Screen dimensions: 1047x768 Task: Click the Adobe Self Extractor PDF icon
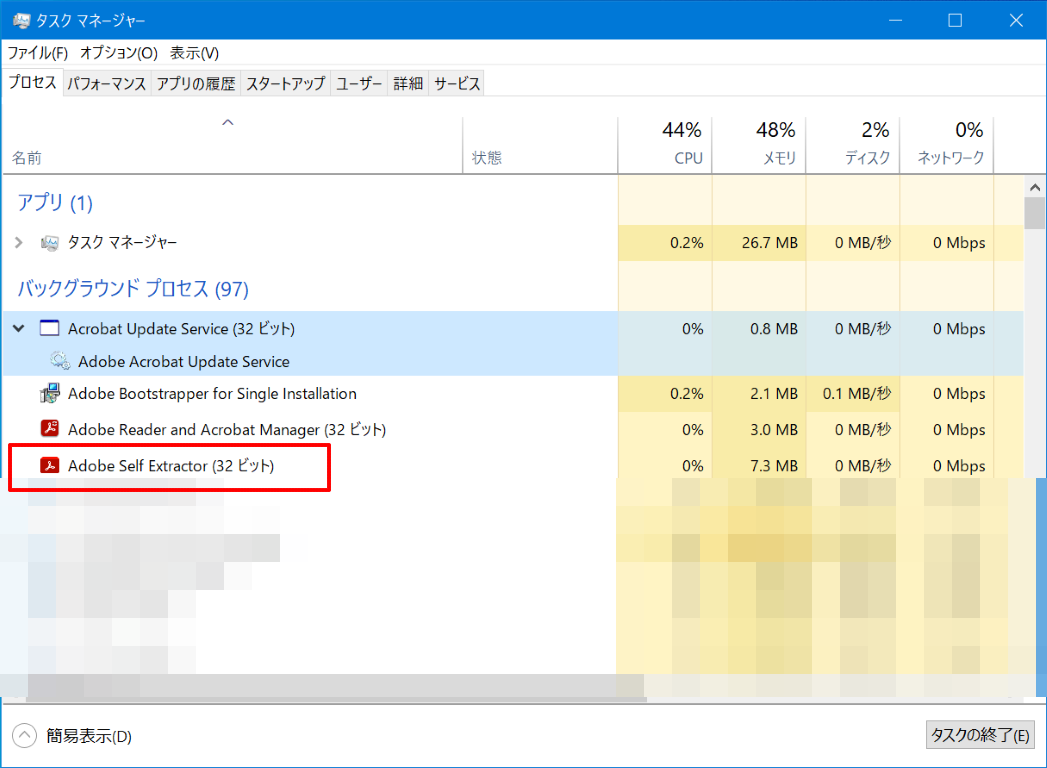49,465
